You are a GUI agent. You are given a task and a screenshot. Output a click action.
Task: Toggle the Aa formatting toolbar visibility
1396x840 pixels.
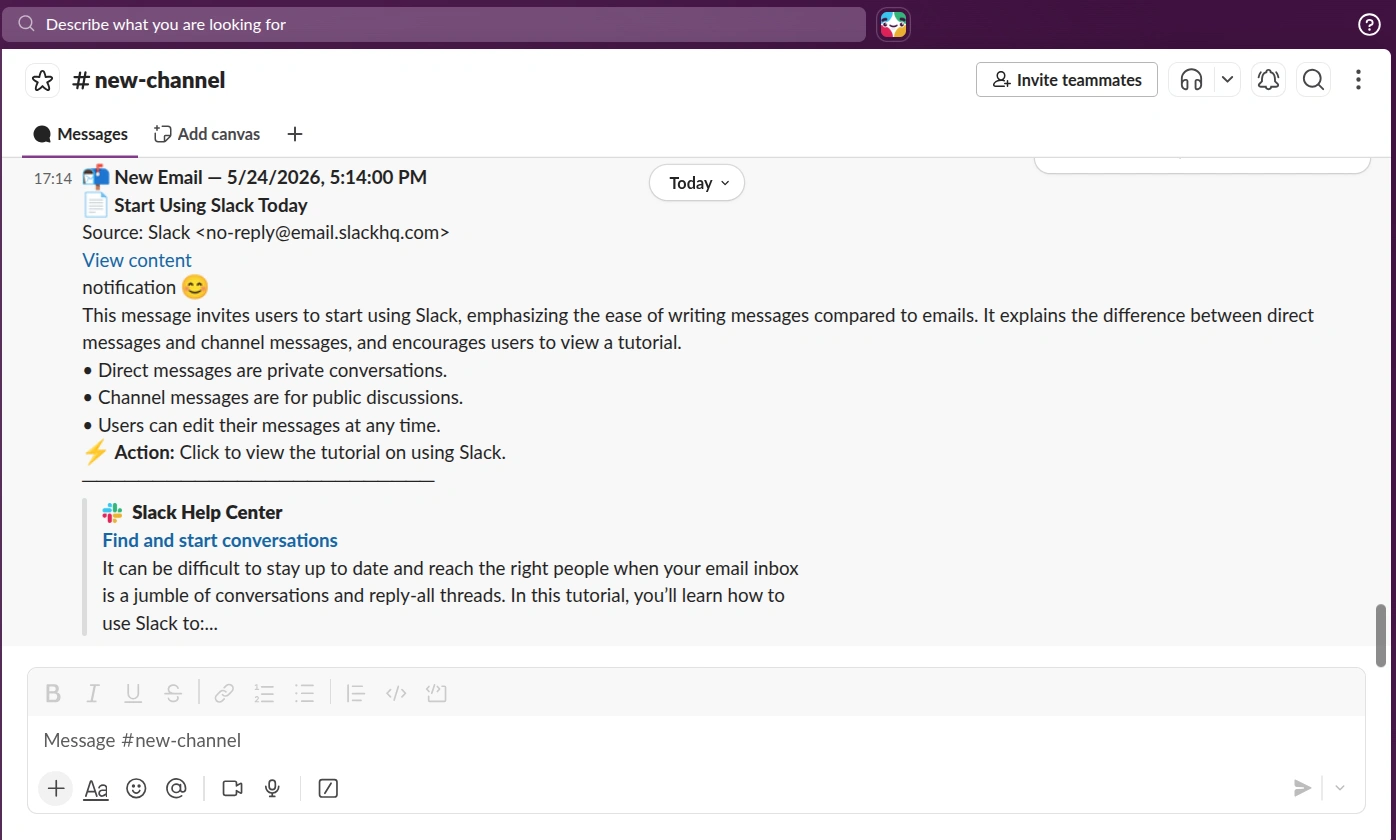coord(96,788)
